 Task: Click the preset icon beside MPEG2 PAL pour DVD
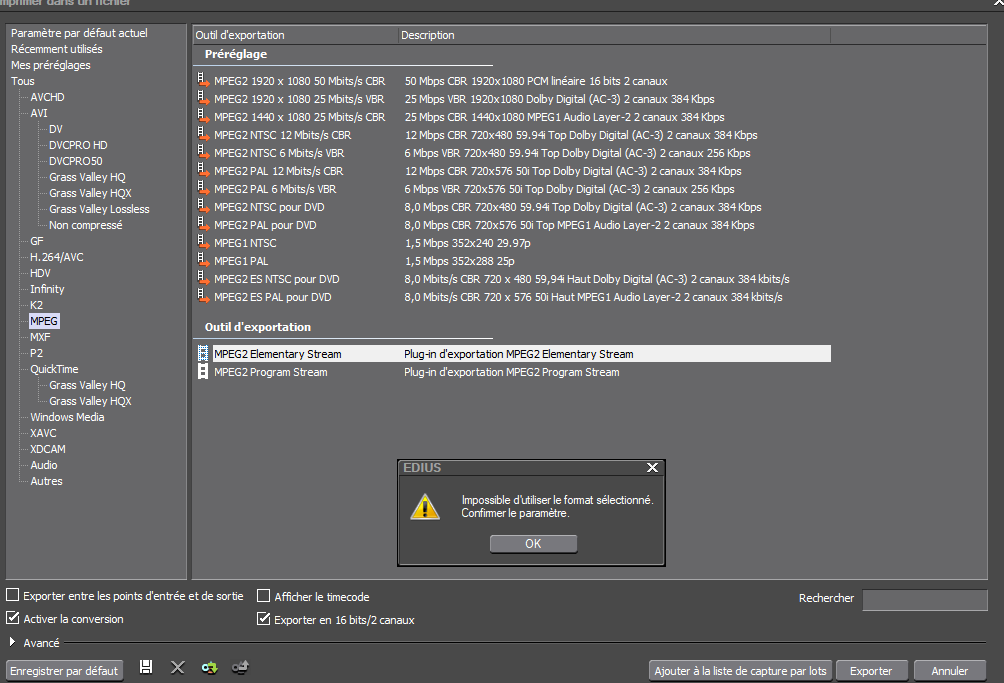point(203,223)
